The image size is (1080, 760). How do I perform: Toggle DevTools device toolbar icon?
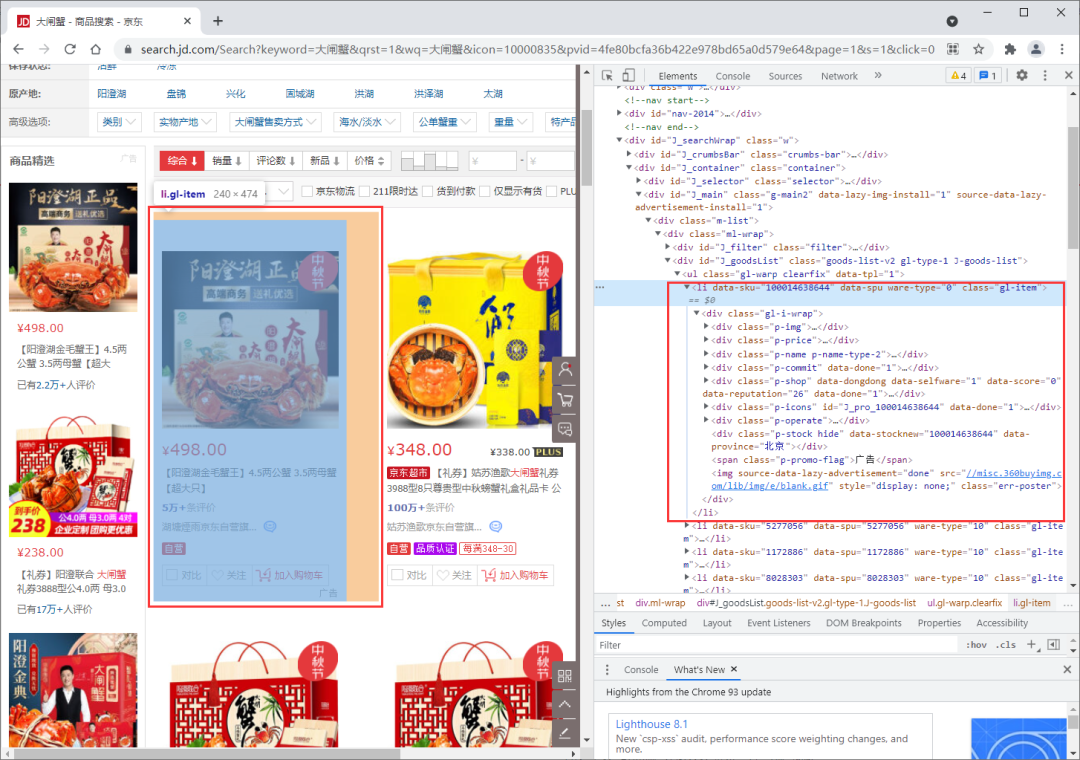(628, 75)
